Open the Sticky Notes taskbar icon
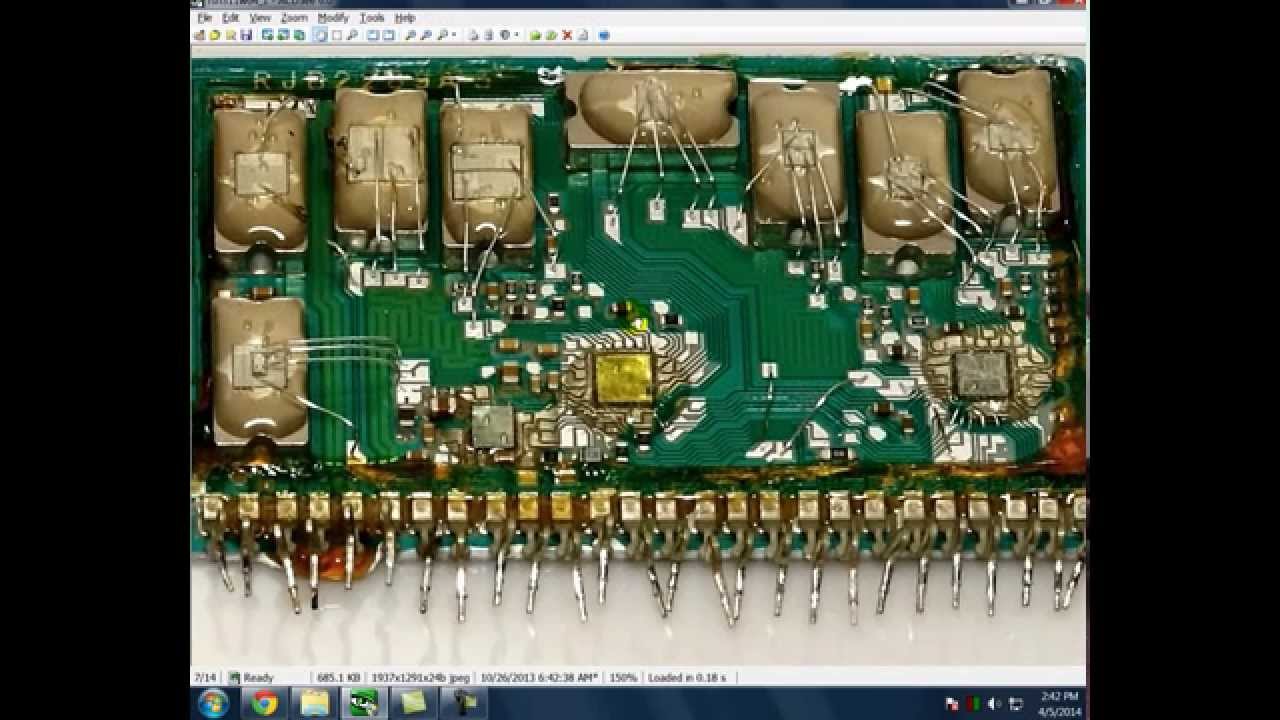 (413, 703)
